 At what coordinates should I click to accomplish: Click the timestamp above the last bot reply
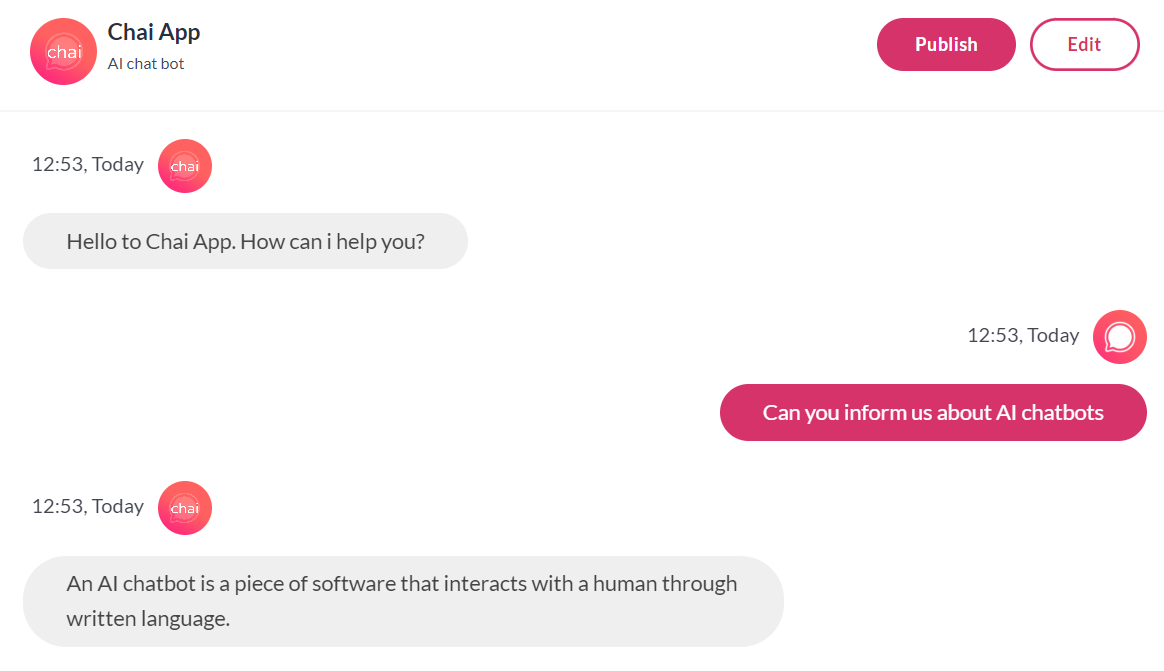point(88,506)
